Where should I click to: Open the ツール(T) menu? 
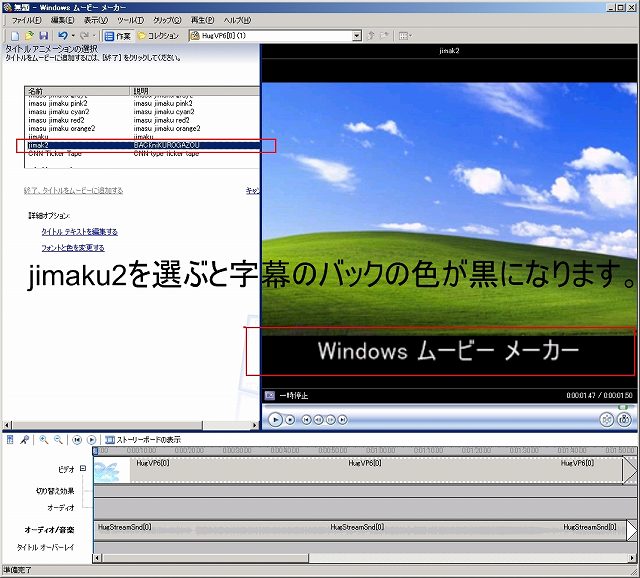[x=131, y=20]
